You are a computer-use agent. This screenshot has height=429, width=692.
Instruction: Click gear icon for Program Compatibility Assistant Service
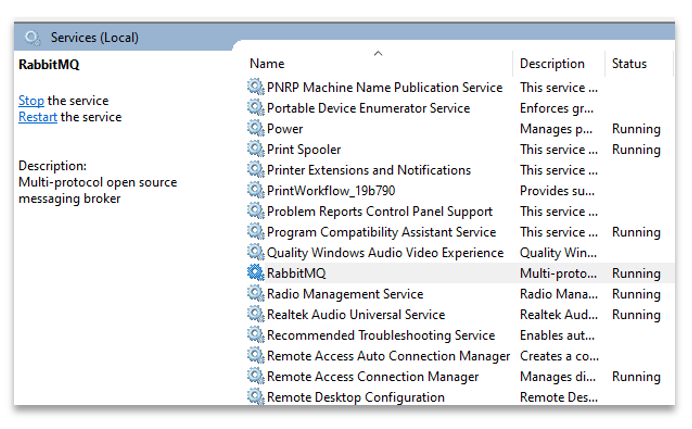256,232
